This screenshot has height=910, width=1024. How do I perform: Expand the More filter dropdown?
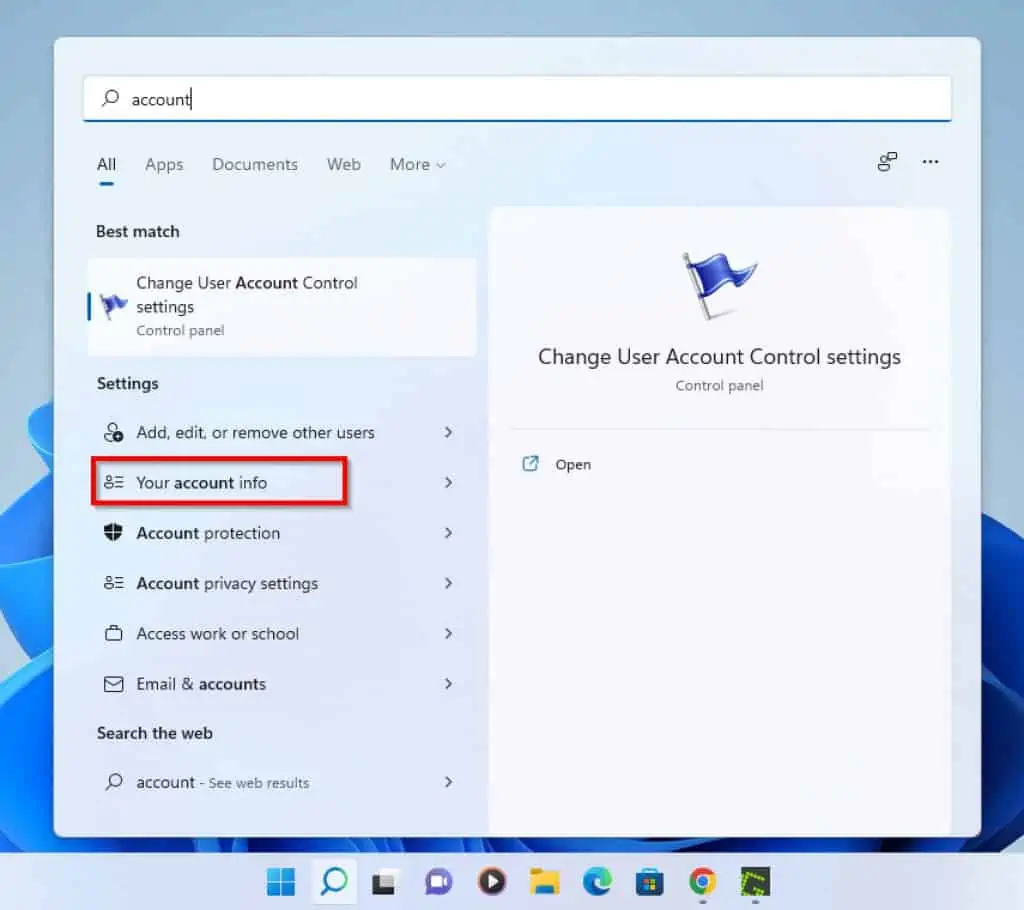pos(417,165)
